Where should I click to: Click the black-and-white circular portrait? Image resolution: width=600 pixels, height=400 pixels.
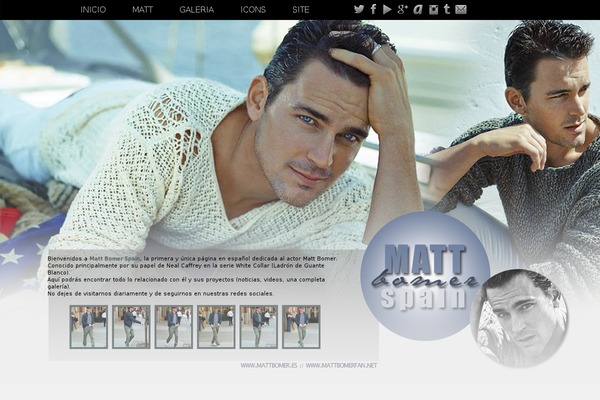[x=519, y=318]
